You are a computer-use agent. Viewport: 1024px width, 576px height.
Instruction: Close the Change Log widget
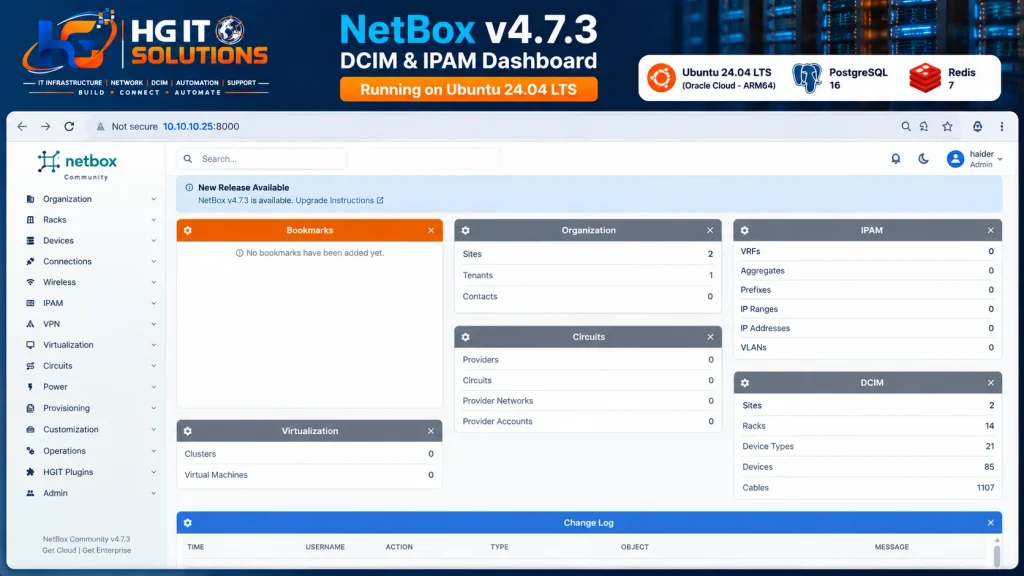(991, 522)
